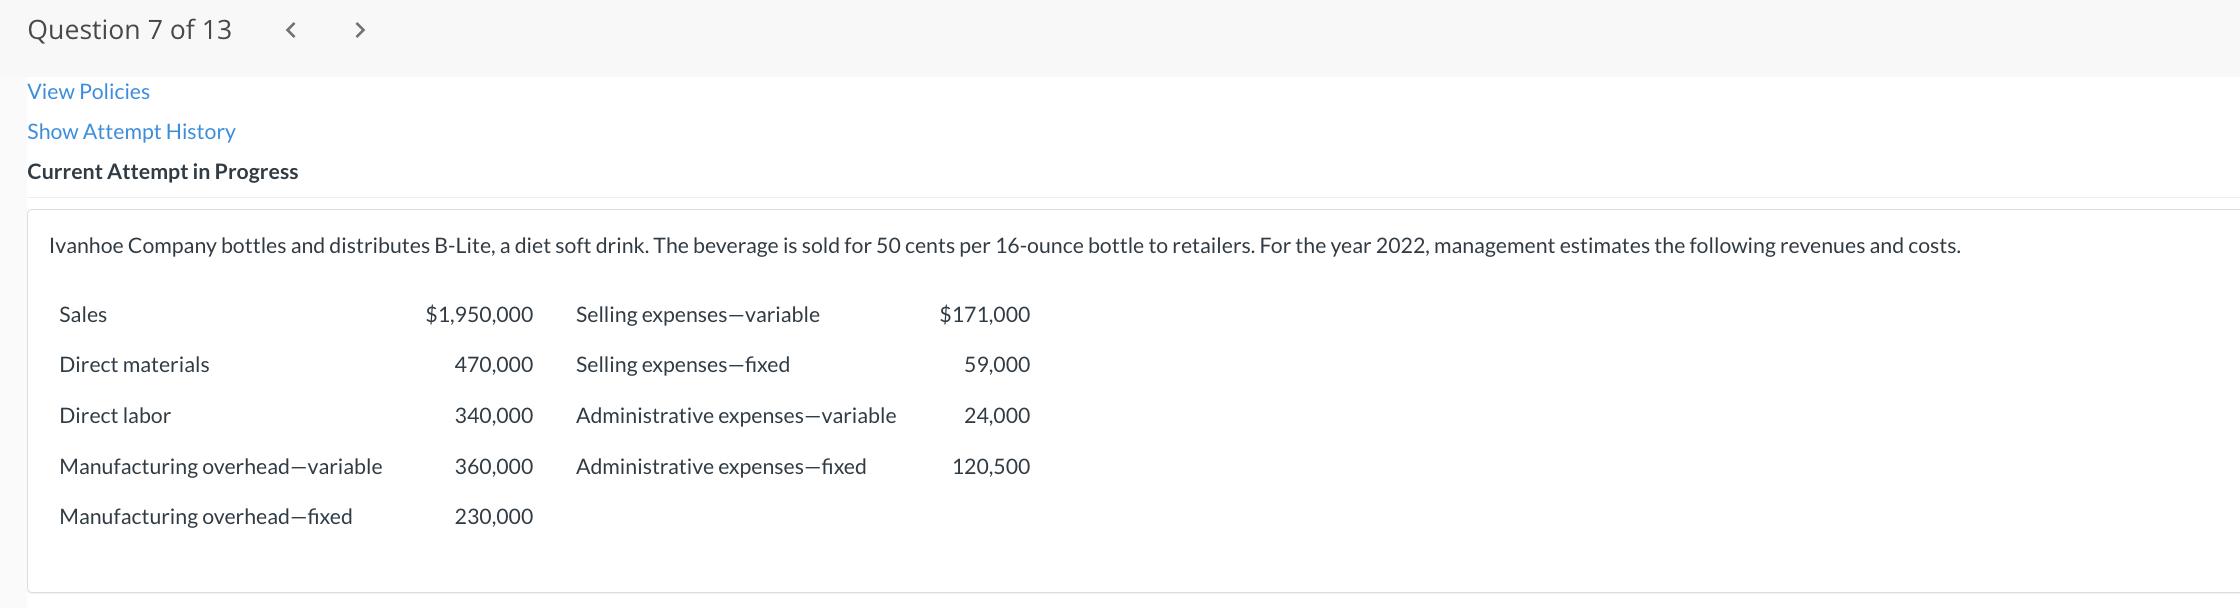Select the Current Attempt in Progress label
2240x608 pixels.
click(x=162, y=171)
